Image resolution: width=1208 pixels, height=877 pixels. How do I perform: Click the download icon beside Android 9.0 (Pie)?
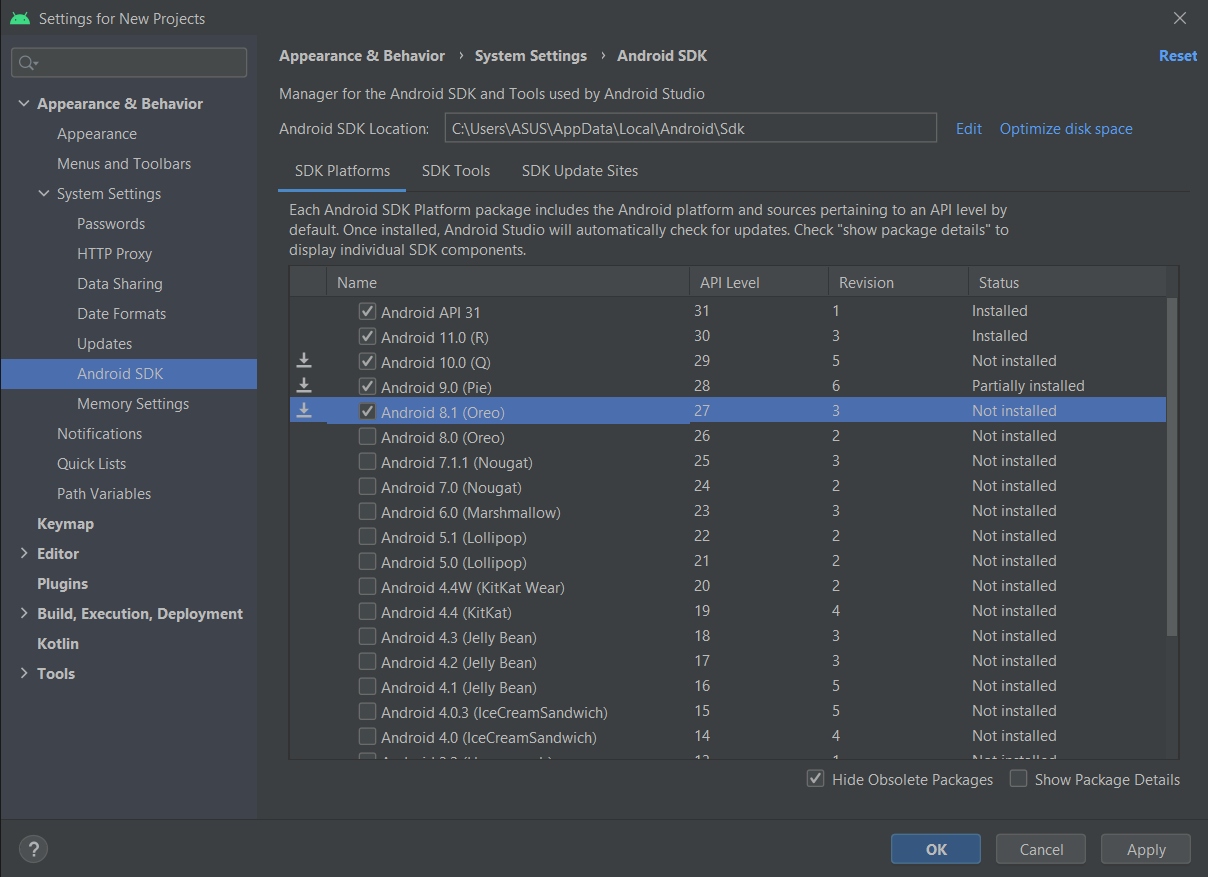point(304,385)
